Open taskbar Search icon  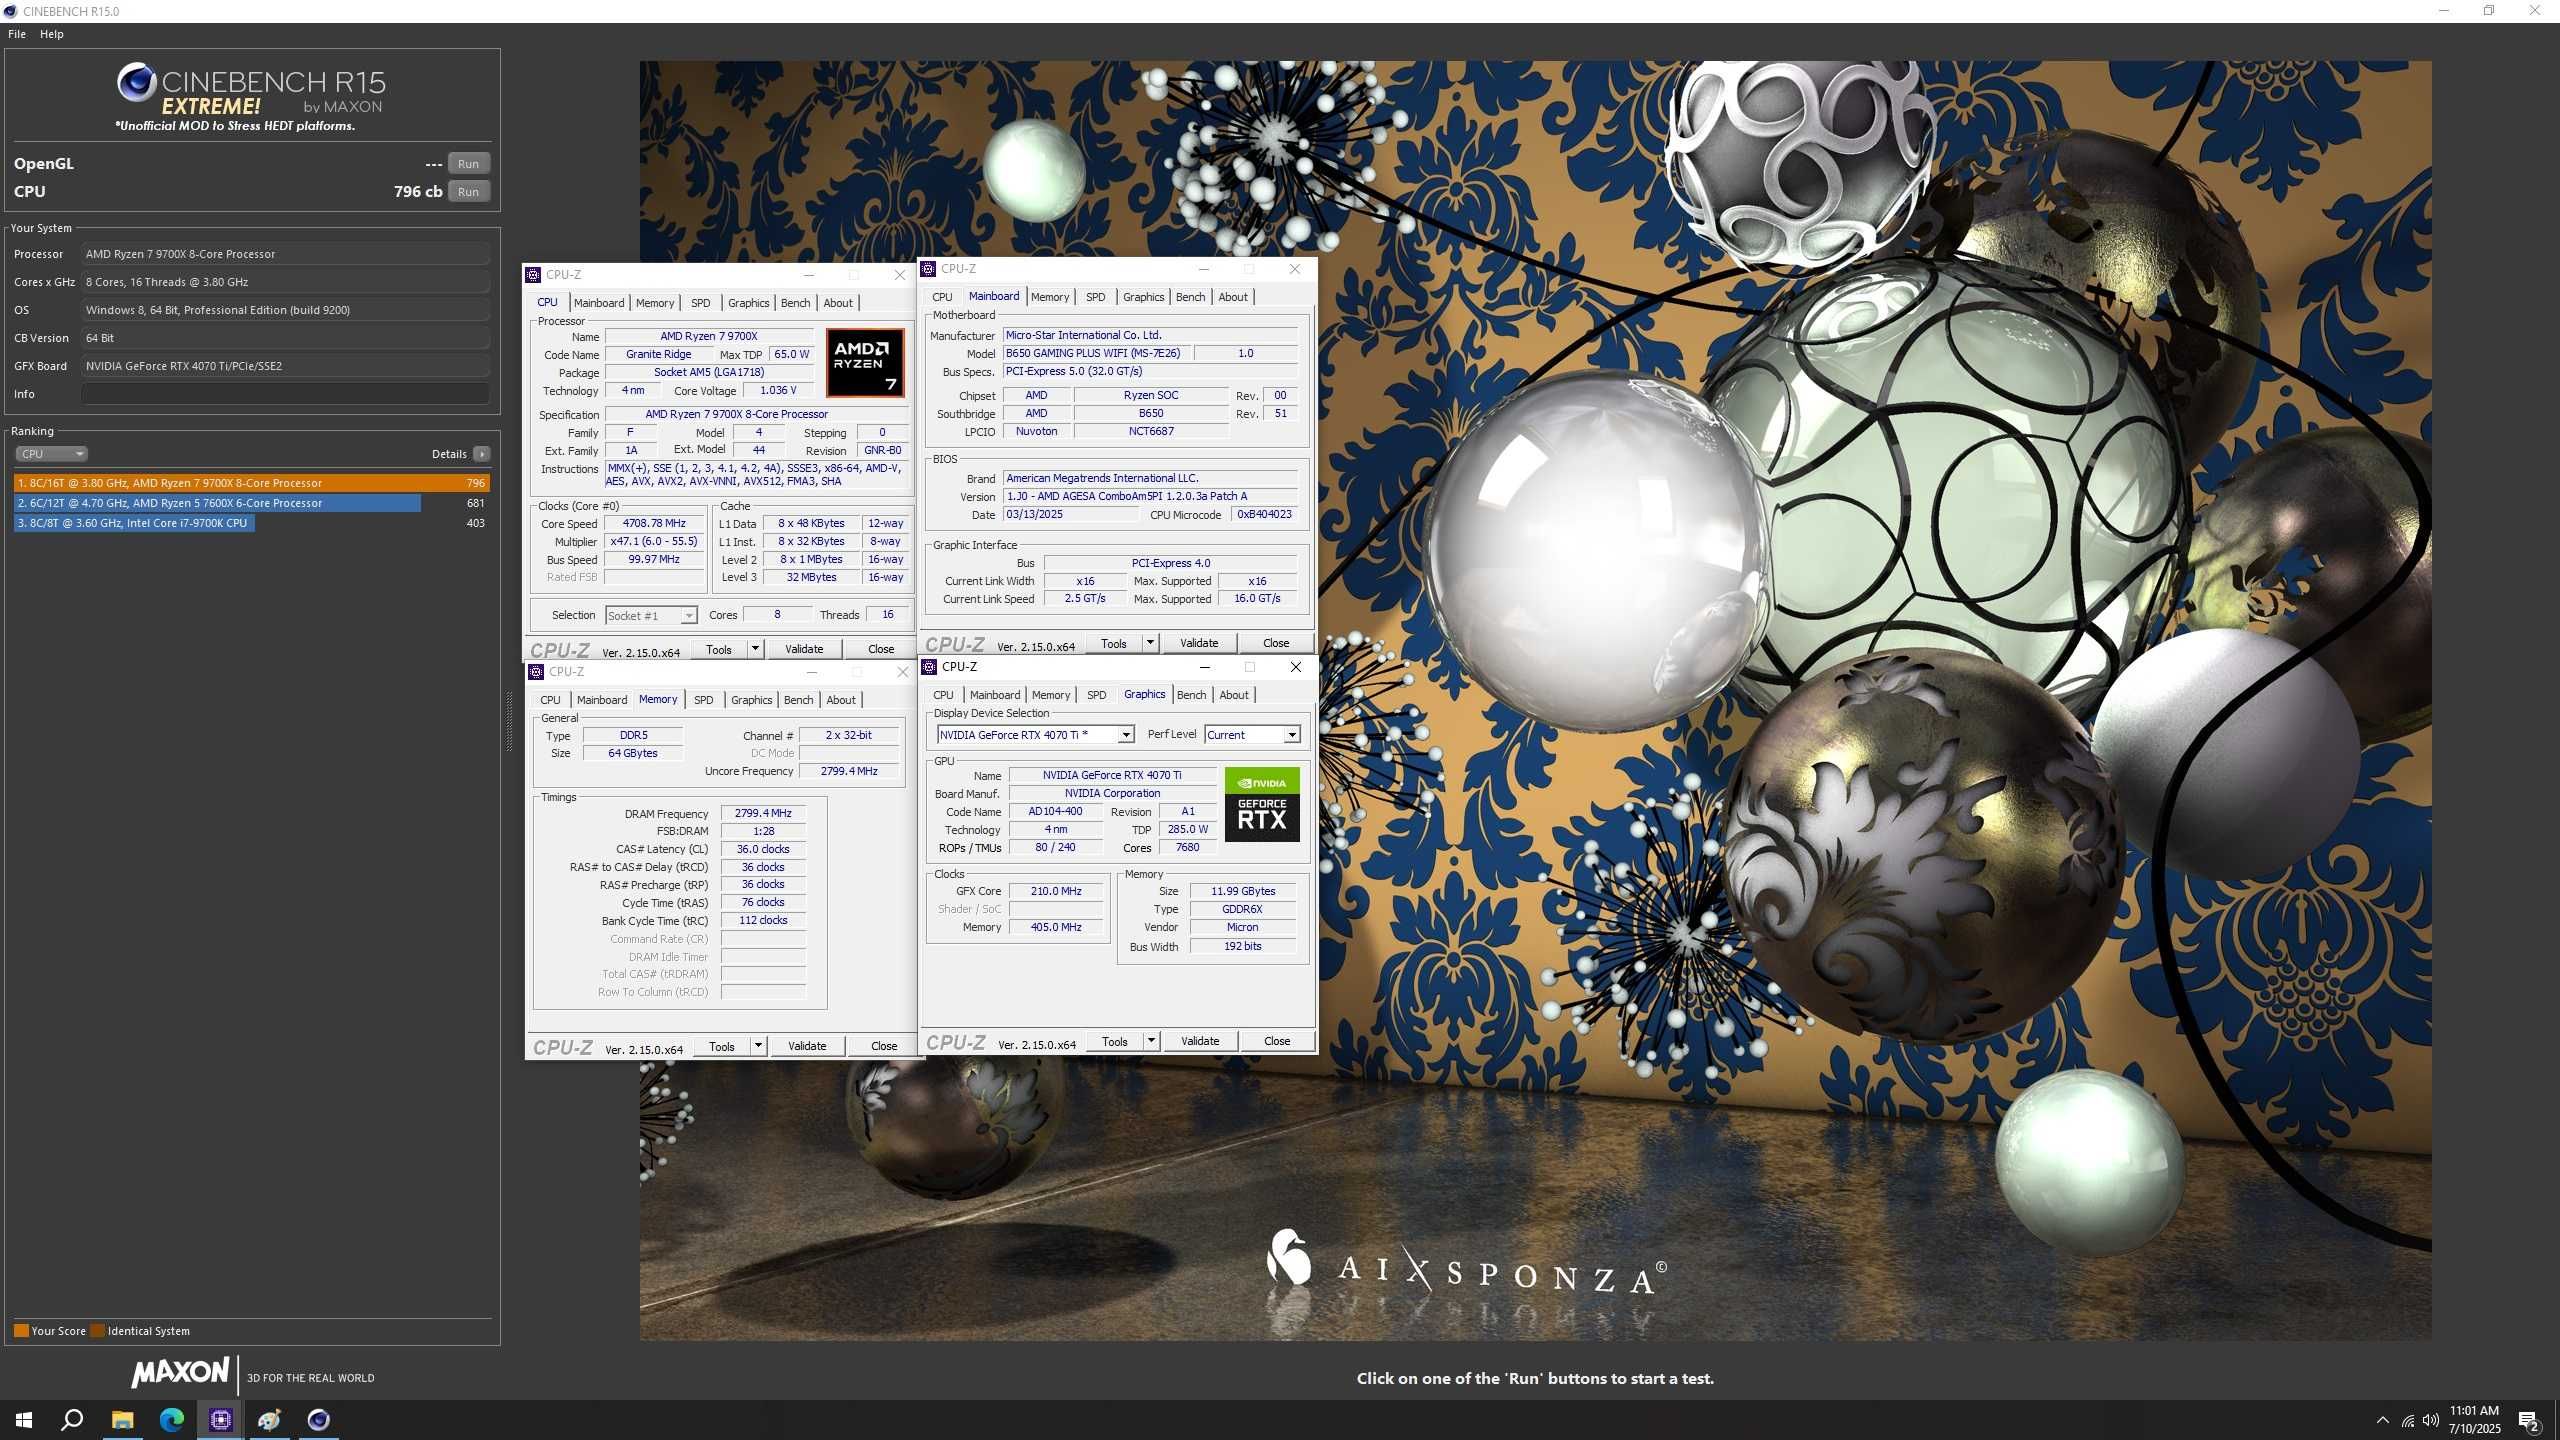pos(72,1420)
